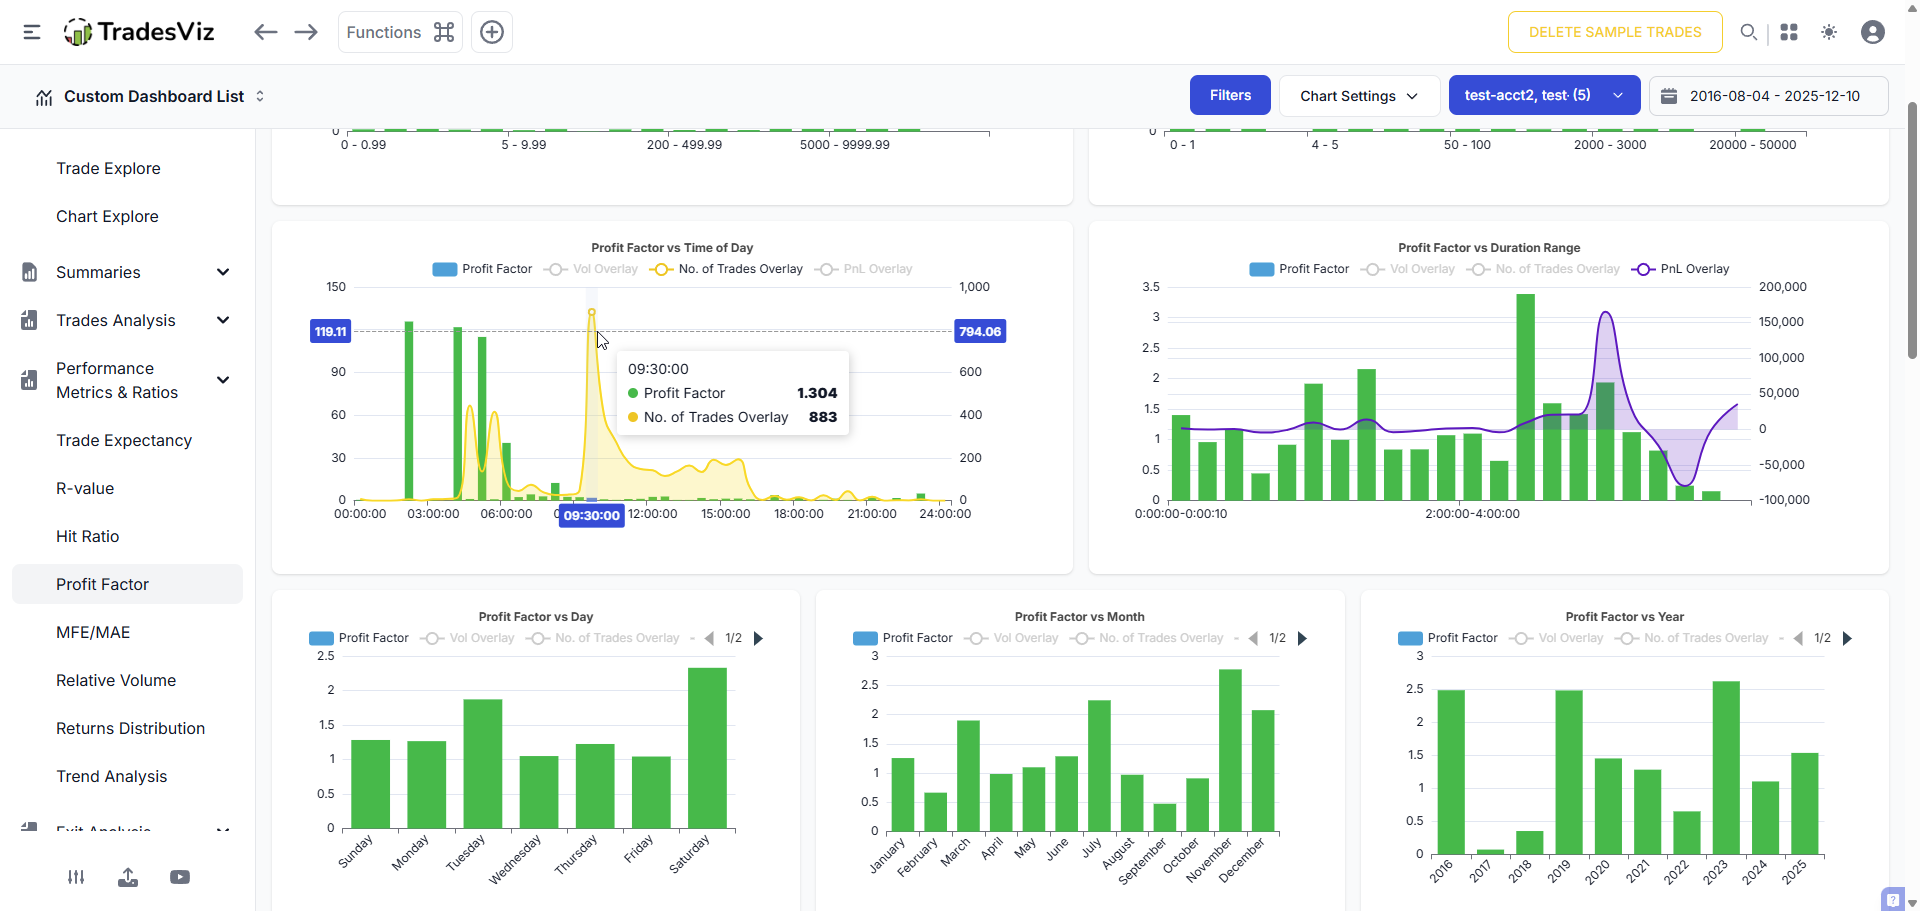Open sidebar settings sliders icon

[x=76, y=877]
